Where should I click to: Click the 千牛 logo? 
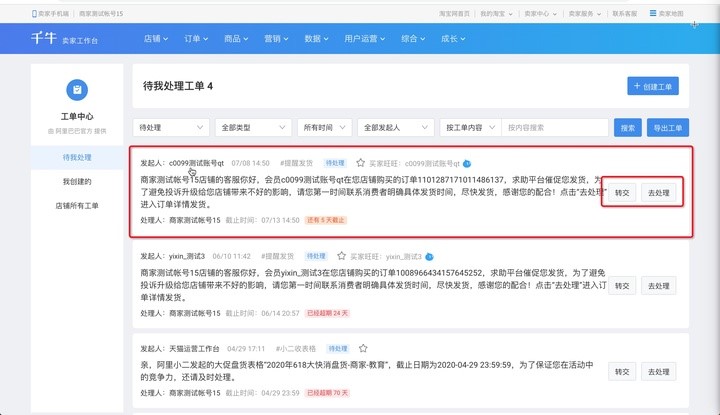click(x=44, y=38)
